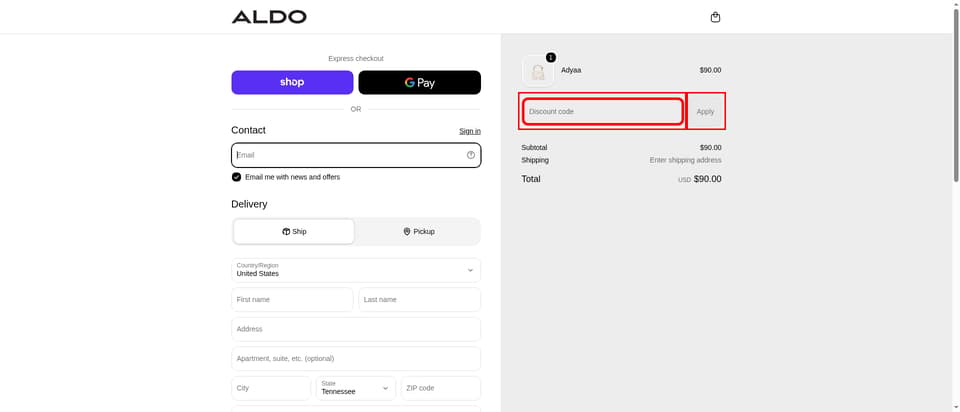Click the $90.00 total amount
The width and height of the screenshot is (960, 412).
click(x=708, y=179)
